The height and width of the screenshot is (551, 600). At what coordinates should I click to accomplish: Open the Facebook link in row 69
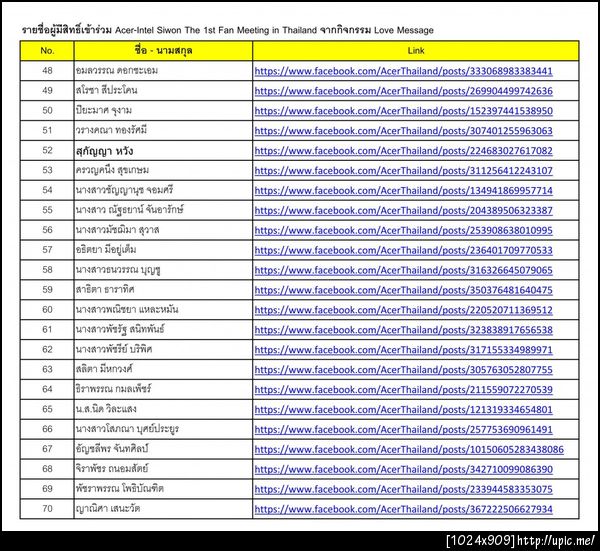click(x=403, y=489)
